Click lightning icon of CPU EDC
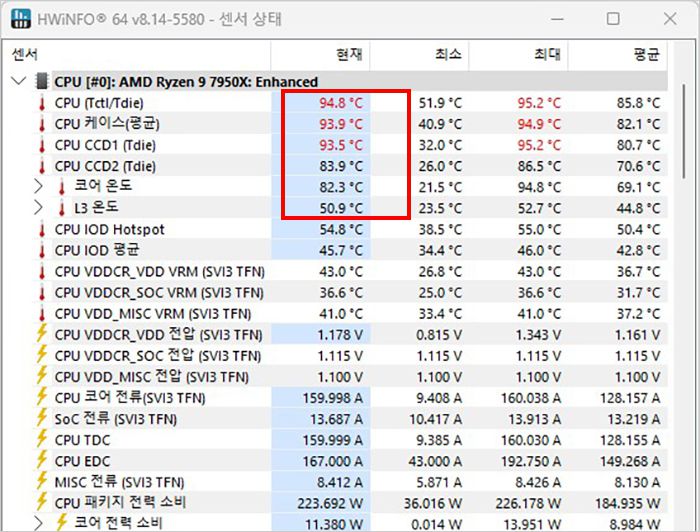 pos(42,460)
